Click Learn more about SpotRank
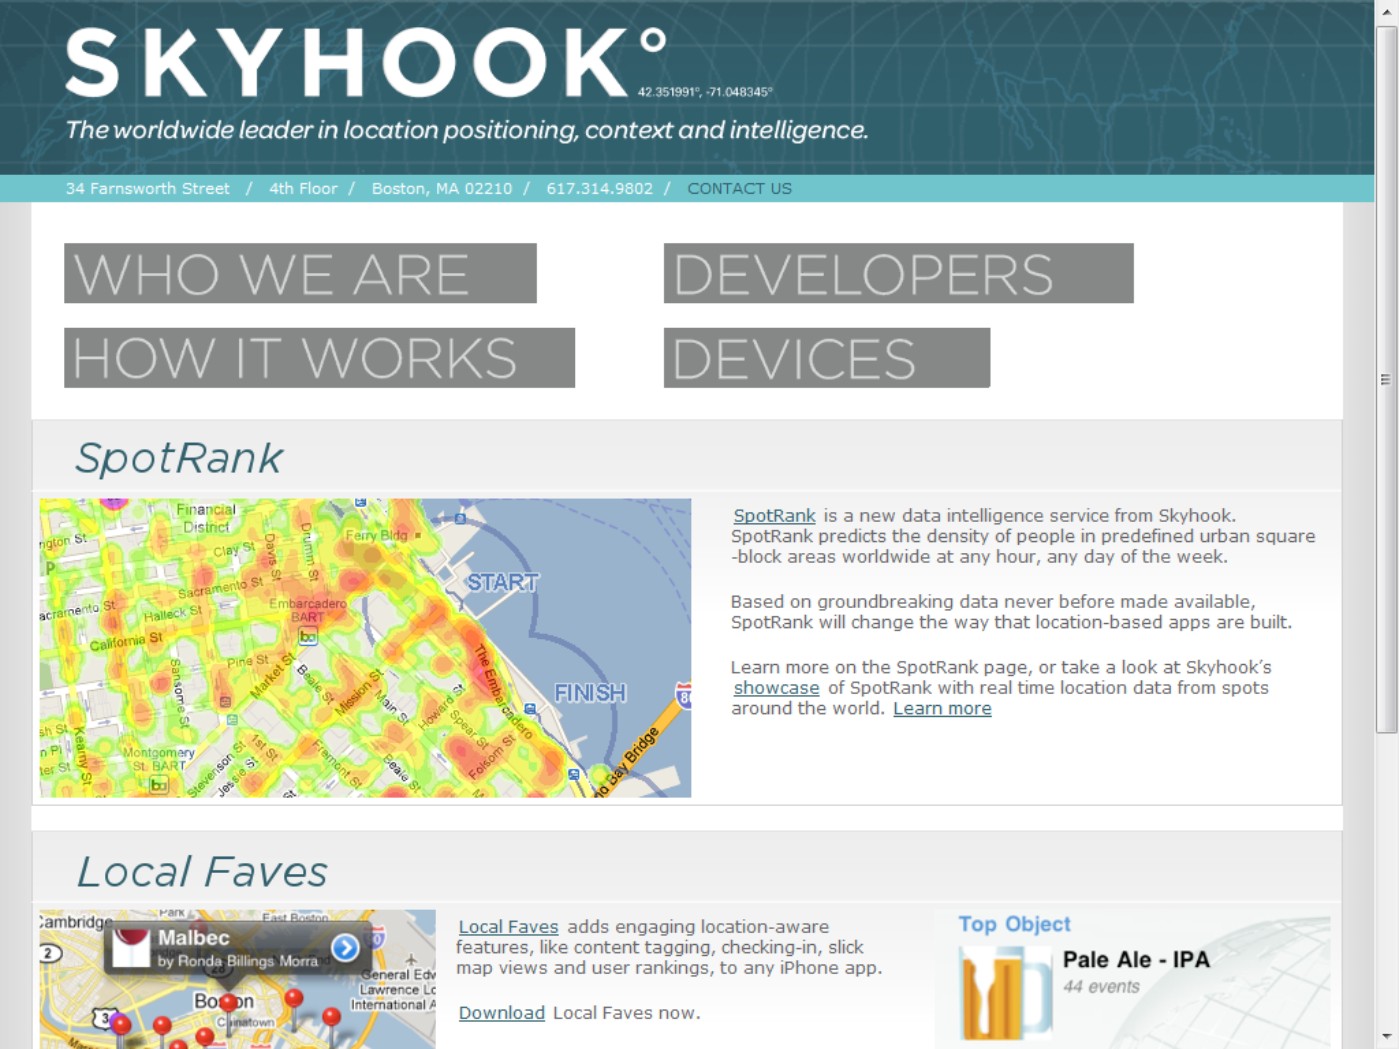The height and width of the screenshot is (1049, 1399). [x=942, y=708]
